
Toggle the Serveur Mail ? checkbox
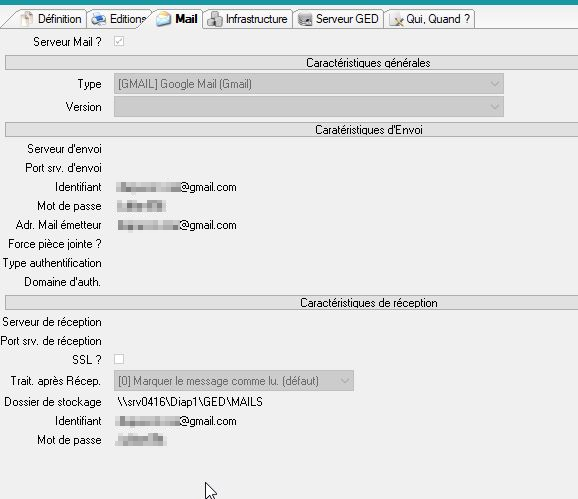tap(119, 41)
